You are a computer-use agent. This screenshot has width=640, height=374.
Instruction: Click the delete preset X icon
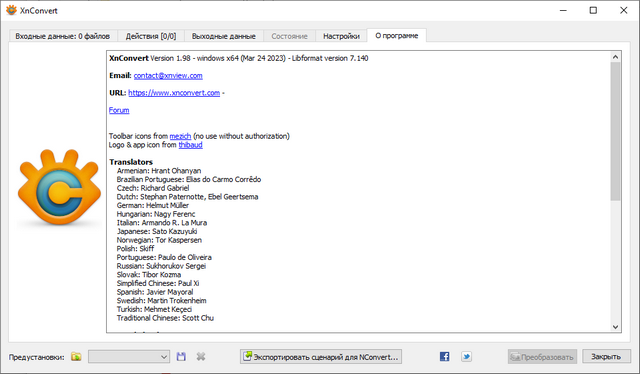click(200, 356)
